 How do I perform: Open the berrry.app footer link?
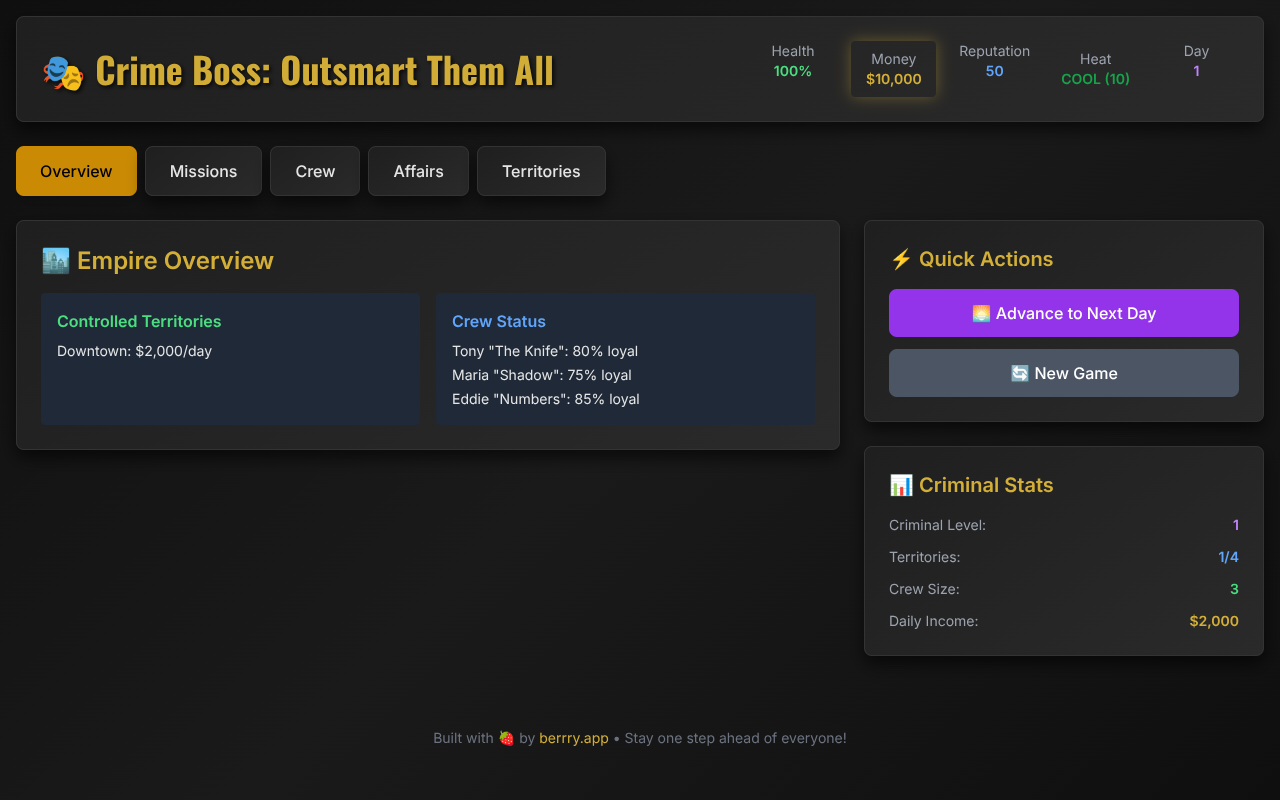[x=573, y=739]
